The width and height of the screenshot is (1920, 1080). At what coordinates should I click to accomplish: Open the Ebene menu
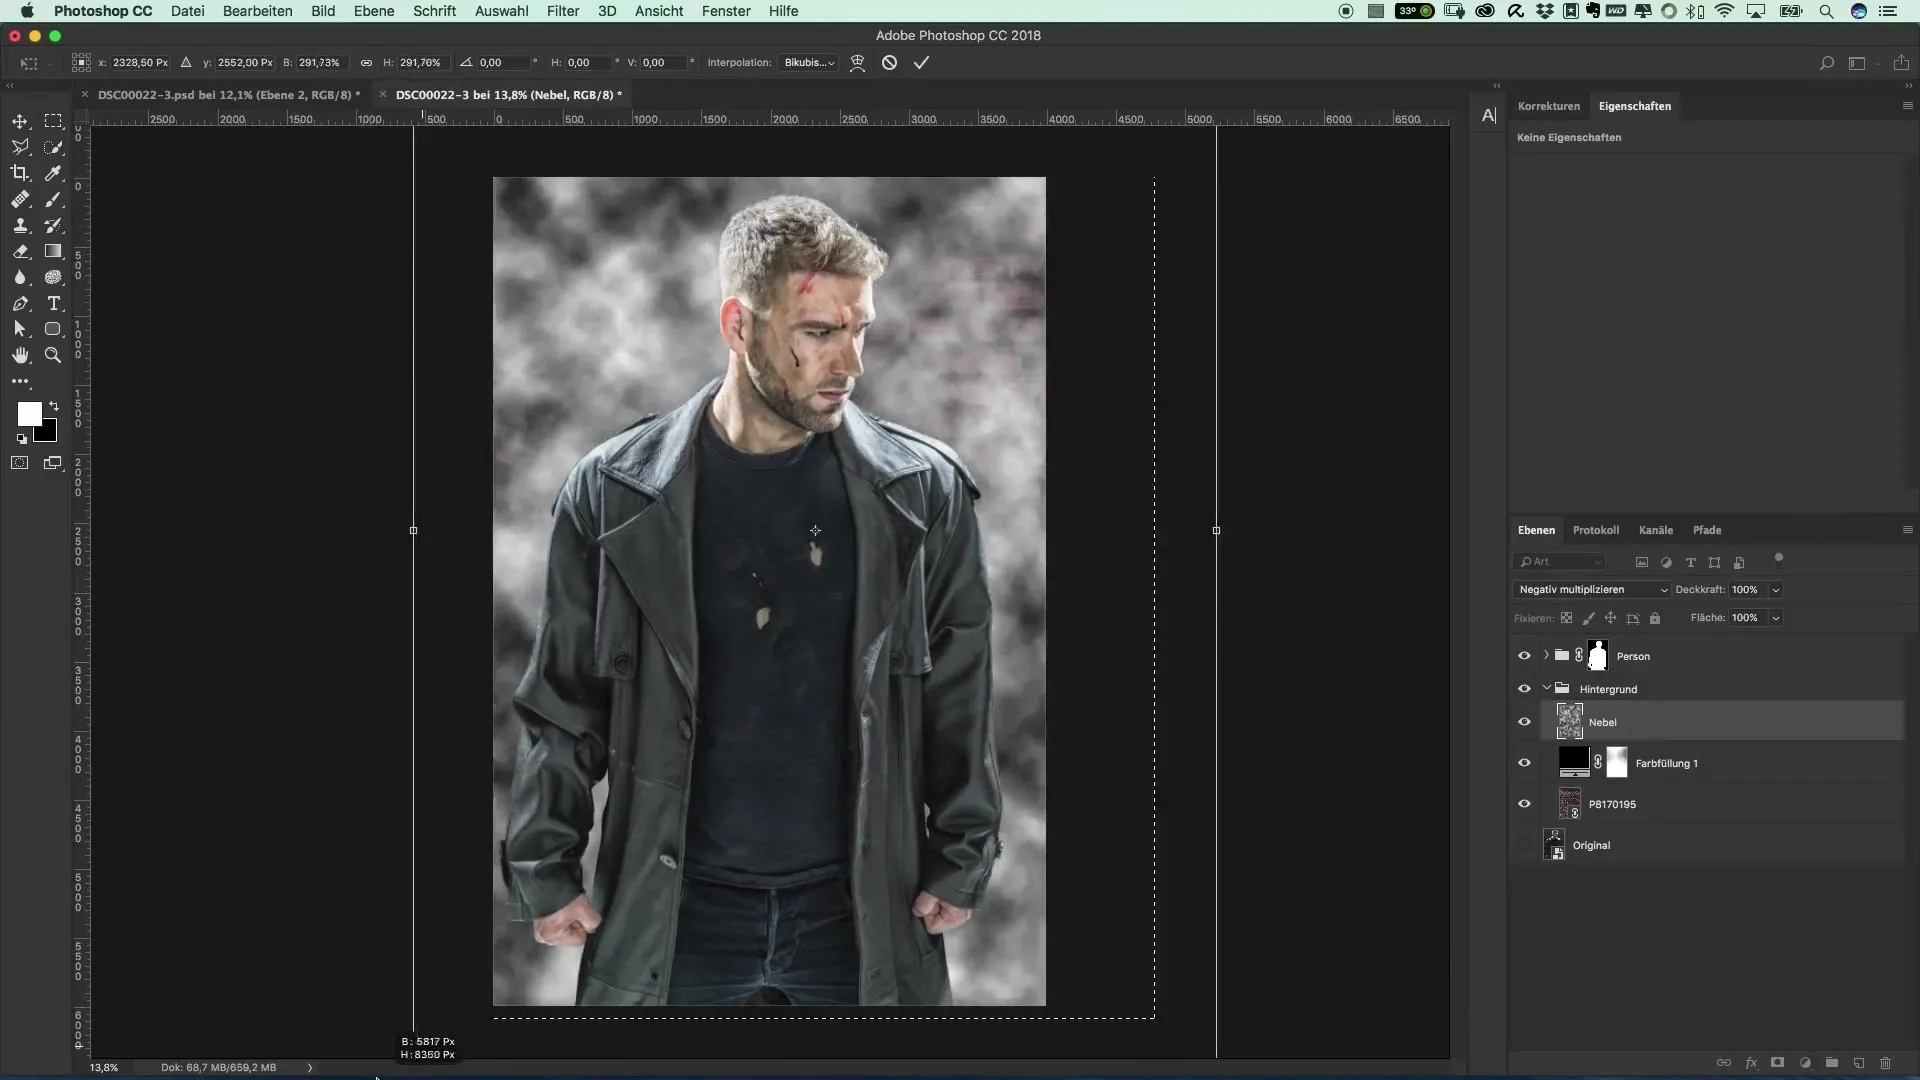[x=374, y=11]
